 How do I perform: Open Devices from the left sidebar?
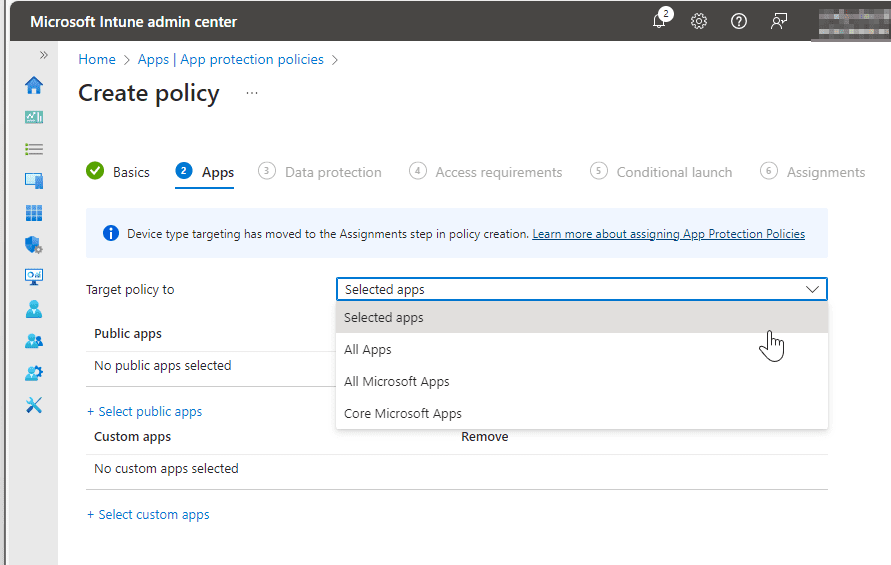[x=34, y=181]
